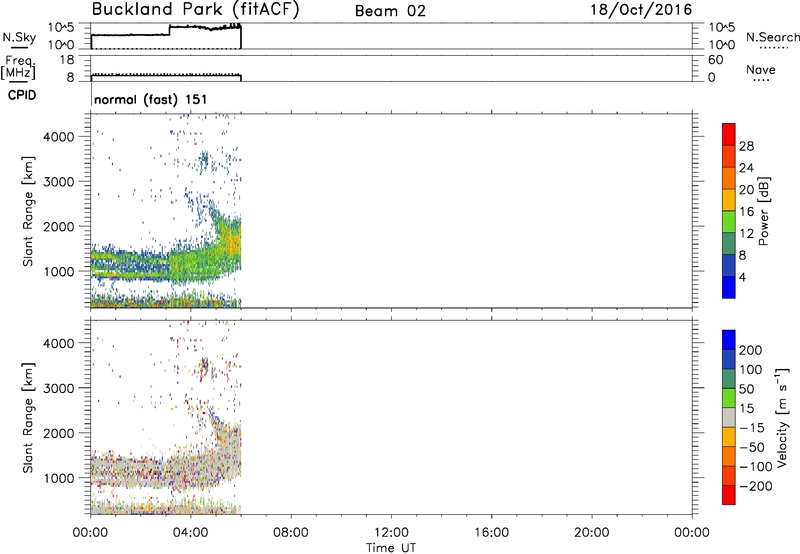Click the 'Nave' legend label
Image resolution: width=800 pixels, height=554 pixels.
tap(761, 69)
